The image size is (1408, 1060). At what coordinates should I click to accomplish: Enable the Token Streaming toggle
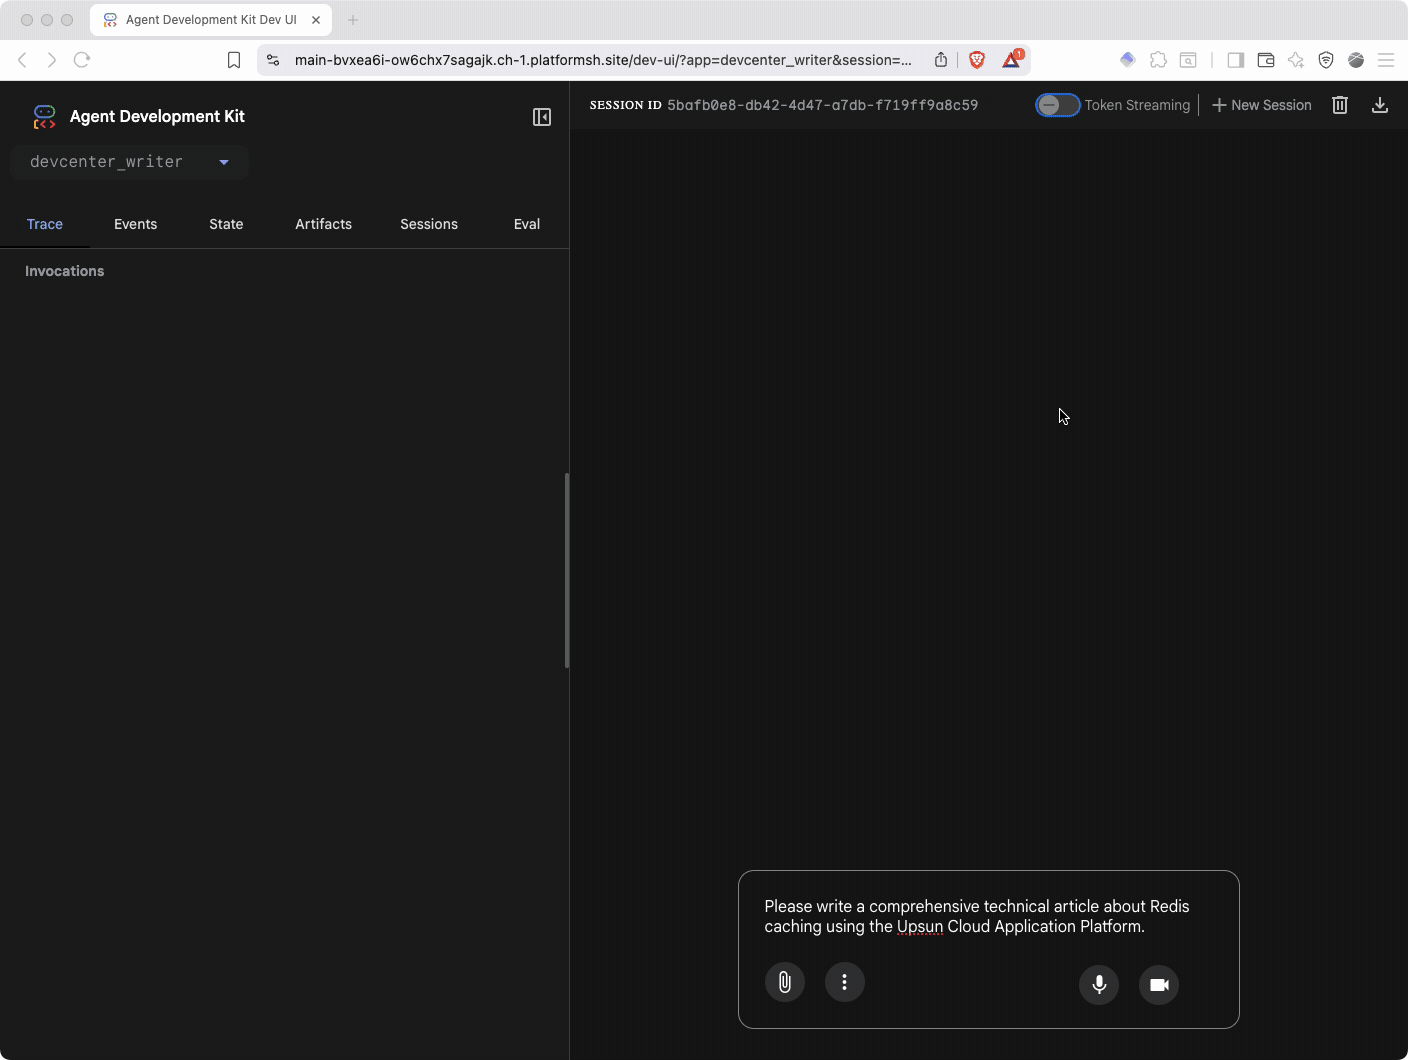point(1057,105)
